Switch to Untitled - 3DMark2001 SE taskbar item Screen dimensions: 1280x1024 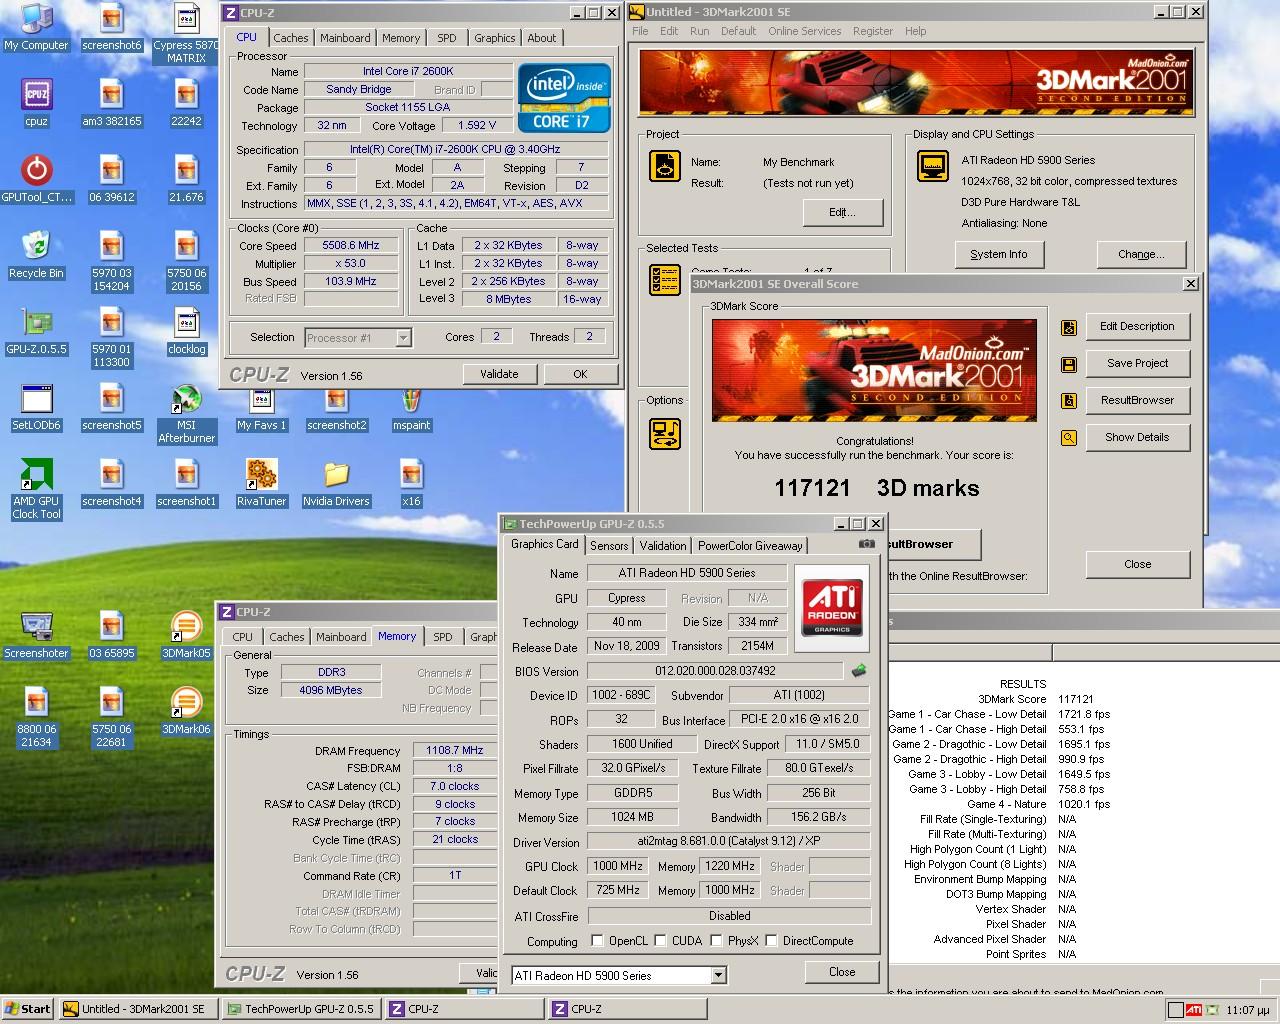[138, 1009]
